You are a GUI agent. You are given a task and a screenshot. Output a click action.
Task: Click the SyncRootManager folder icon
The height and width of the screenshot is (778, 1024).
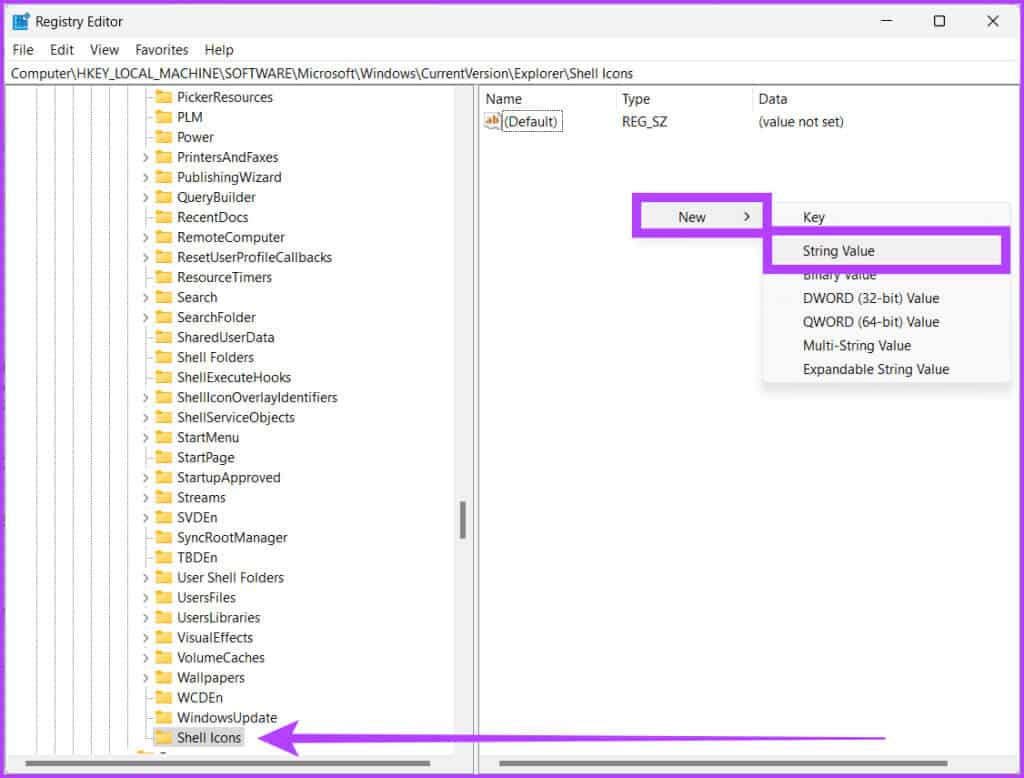click(x=163, y=538)
